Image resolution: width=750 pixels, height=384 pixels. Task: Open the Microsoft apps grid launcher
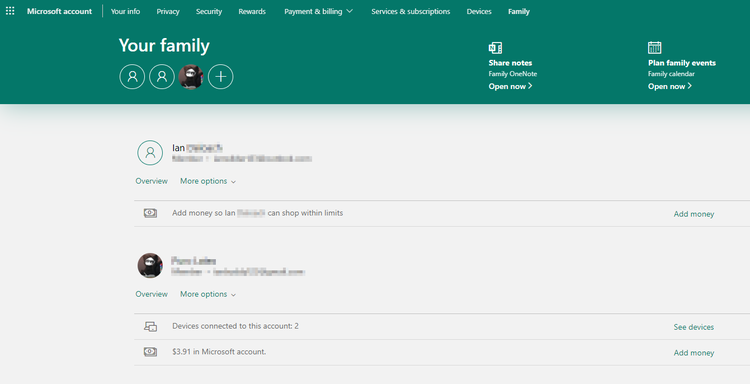[10, 11]
